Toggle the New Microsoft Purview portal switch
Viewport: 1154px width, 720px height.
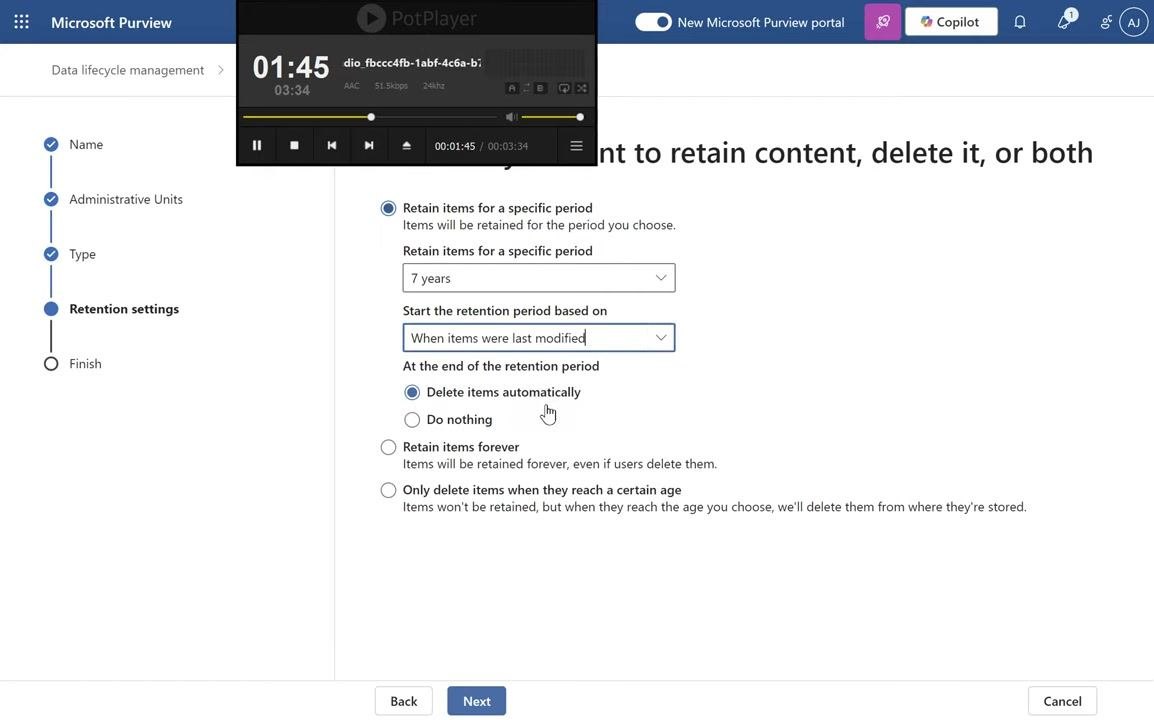653,22
